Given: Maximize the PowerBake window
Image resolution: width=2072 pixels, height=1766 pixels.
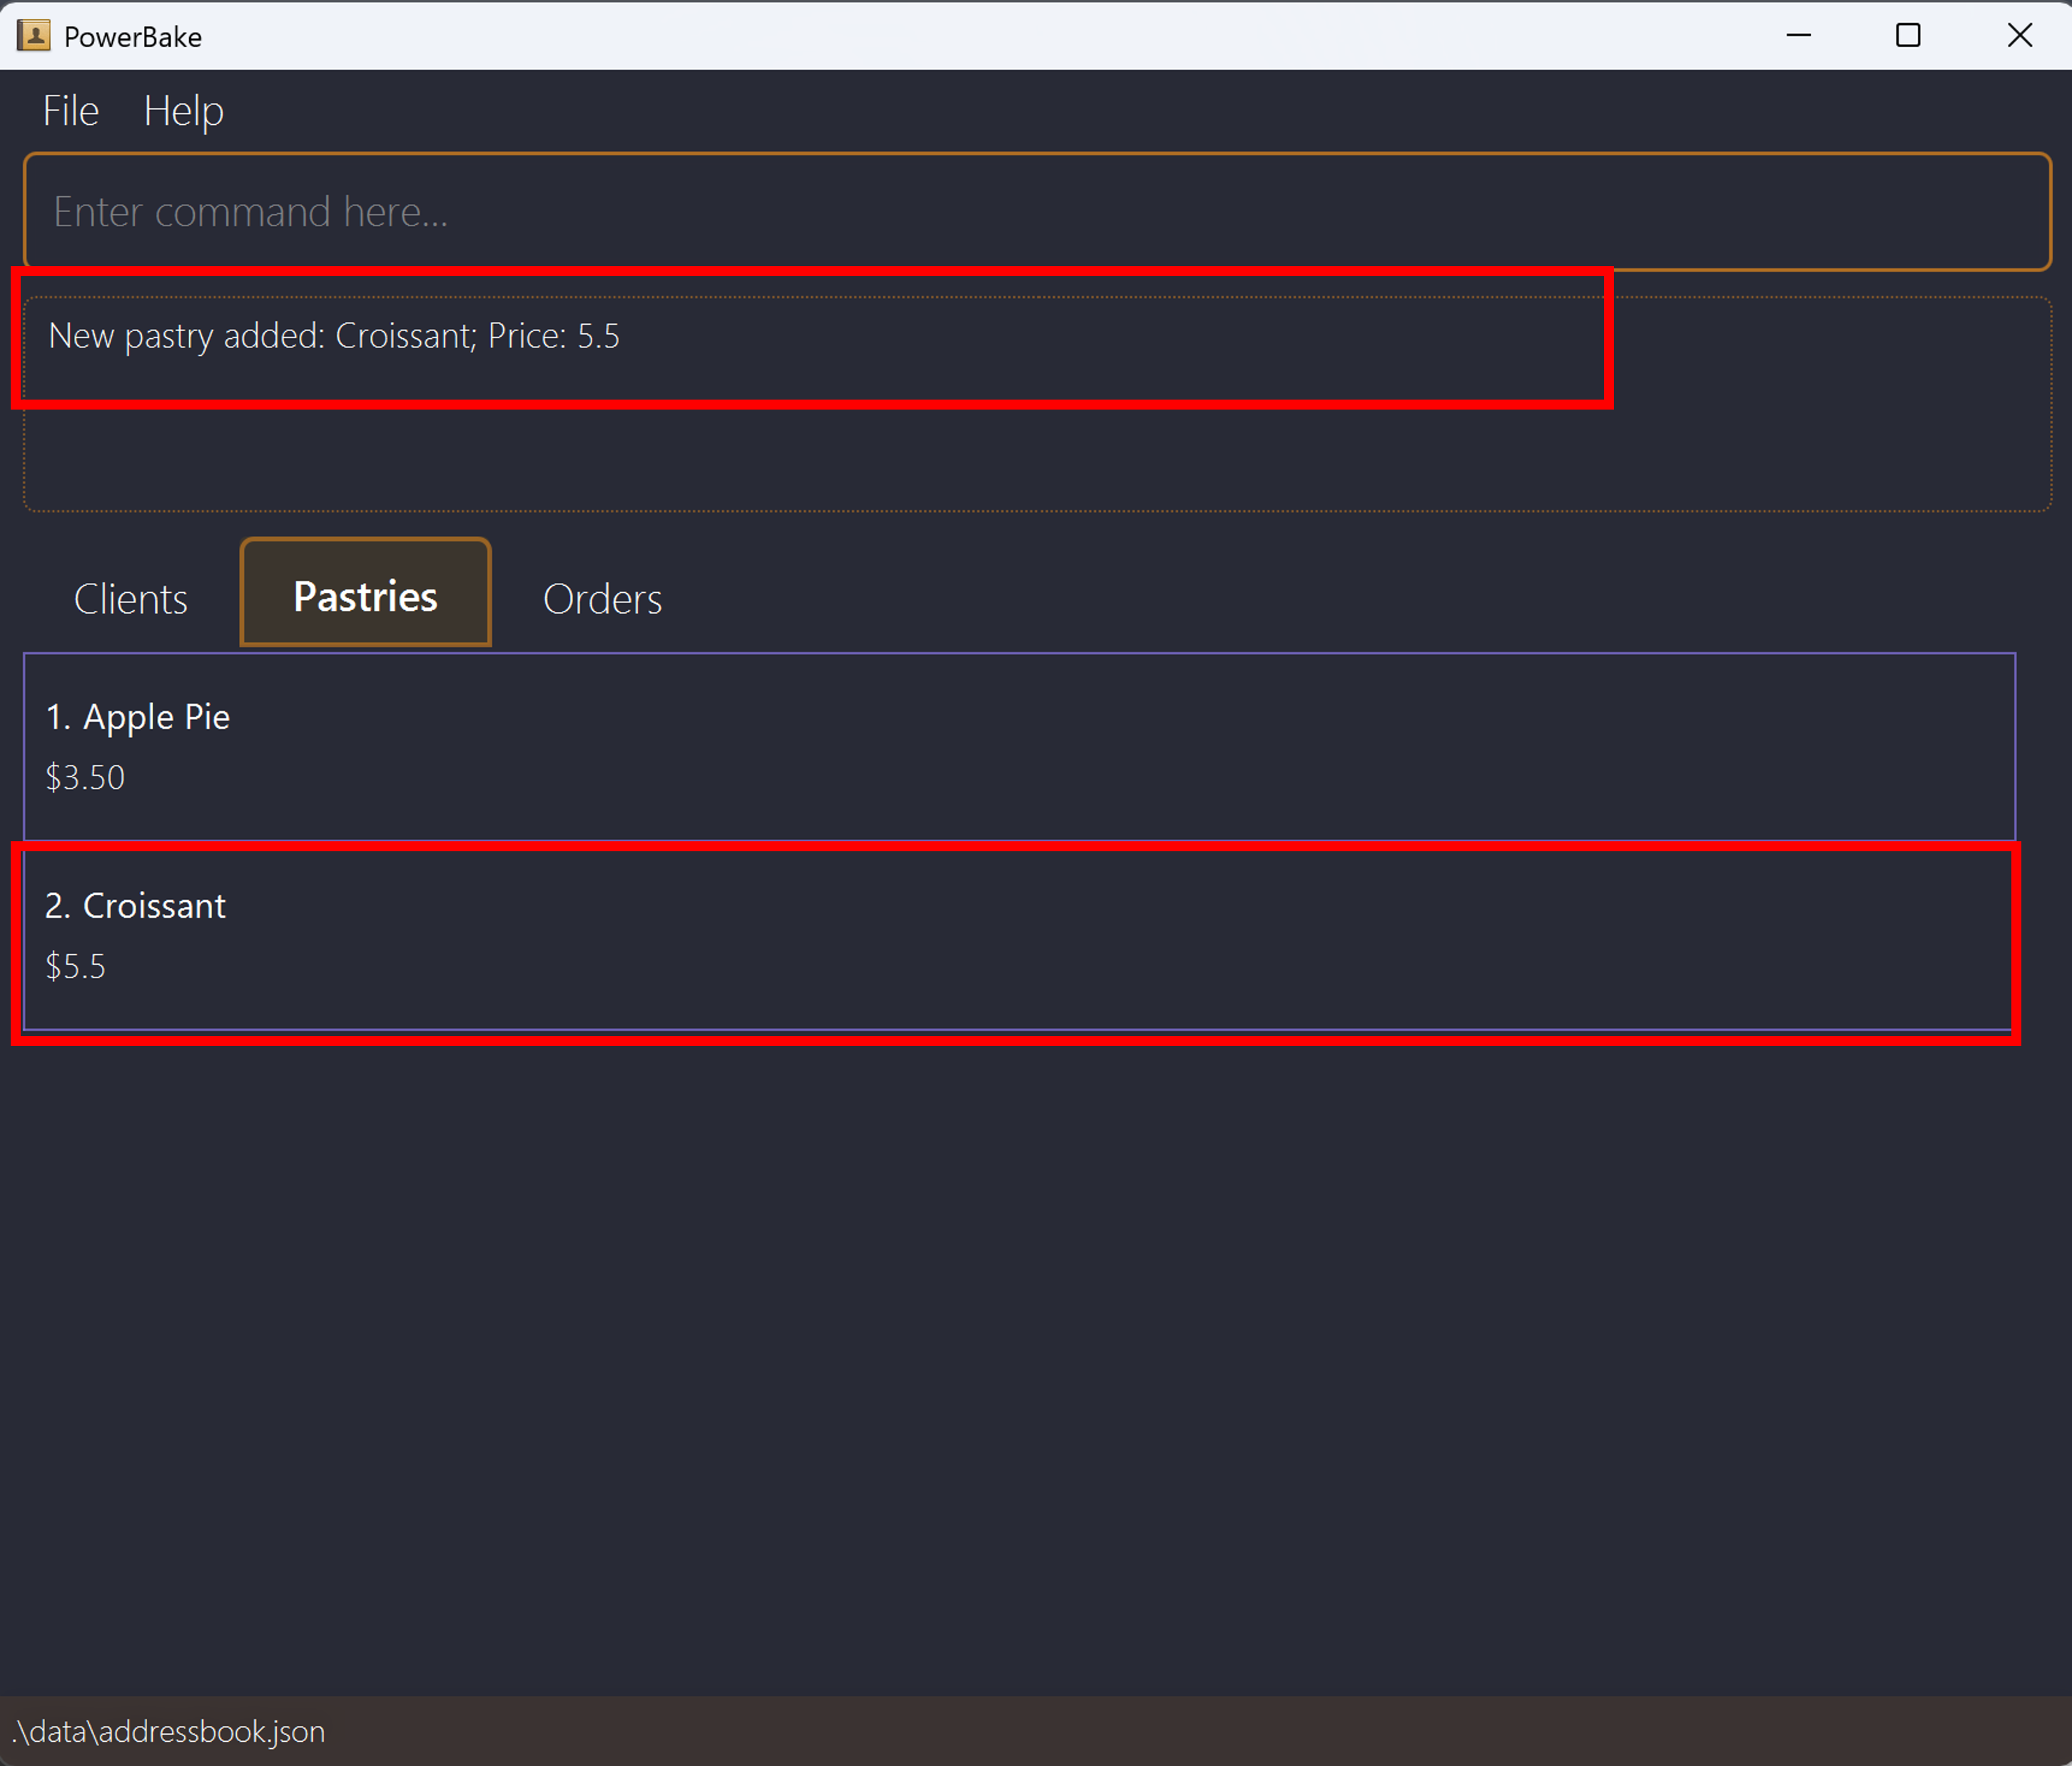Looking at the screenshot, I should [1907, 36].
